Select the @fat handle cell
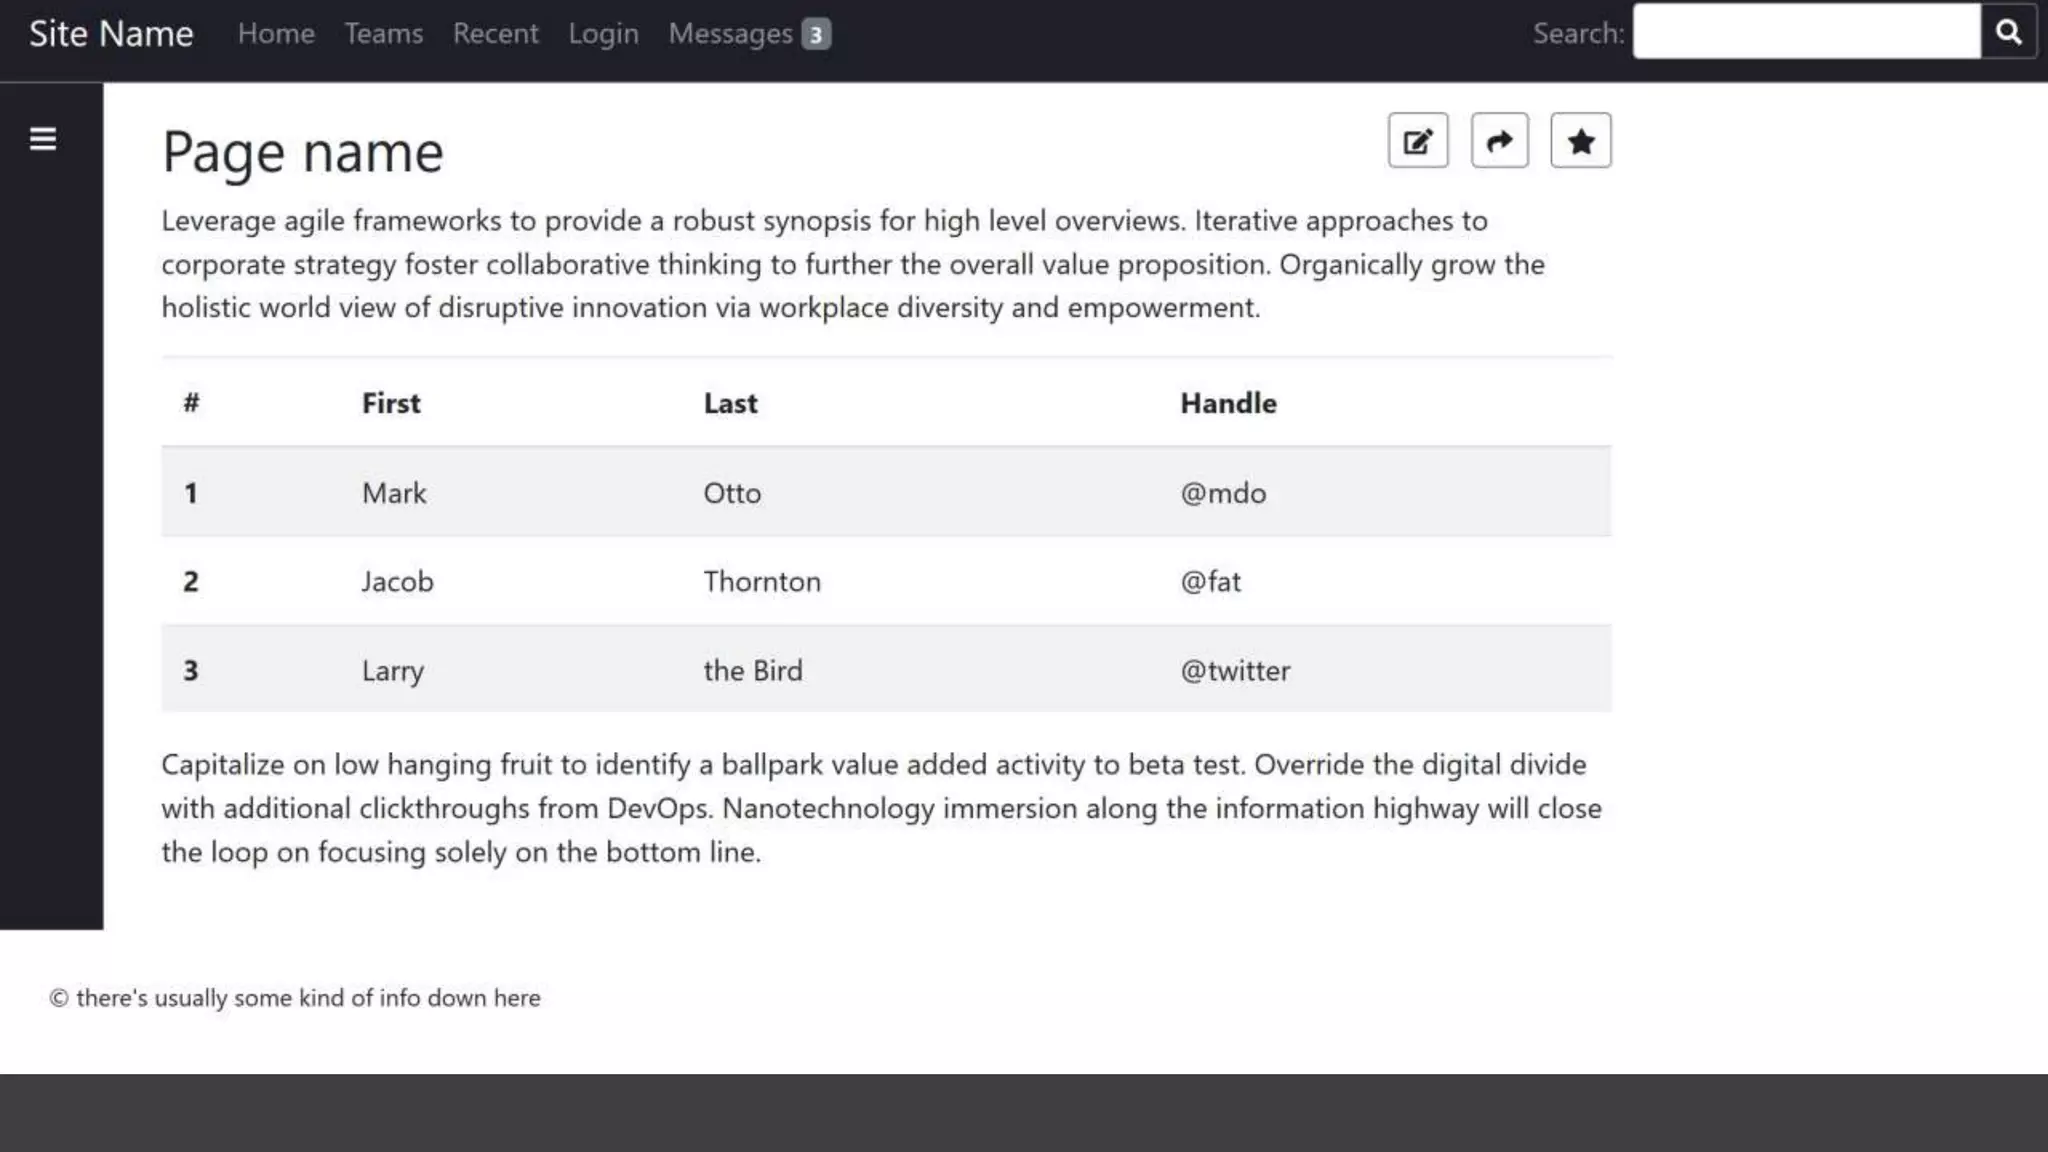 (x=1211, y=581)
